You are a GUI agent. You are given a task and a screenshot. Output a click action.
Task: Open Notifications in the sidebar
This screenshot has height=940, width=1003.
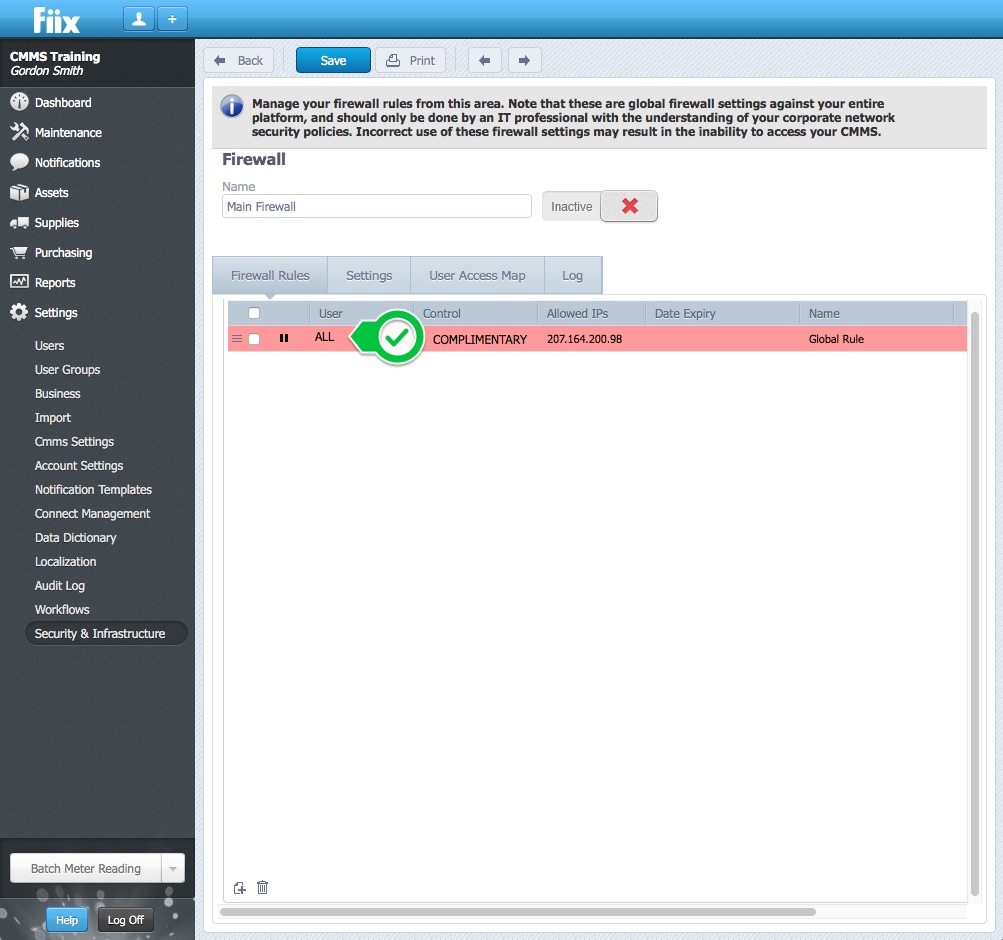[x=67, y=162]
